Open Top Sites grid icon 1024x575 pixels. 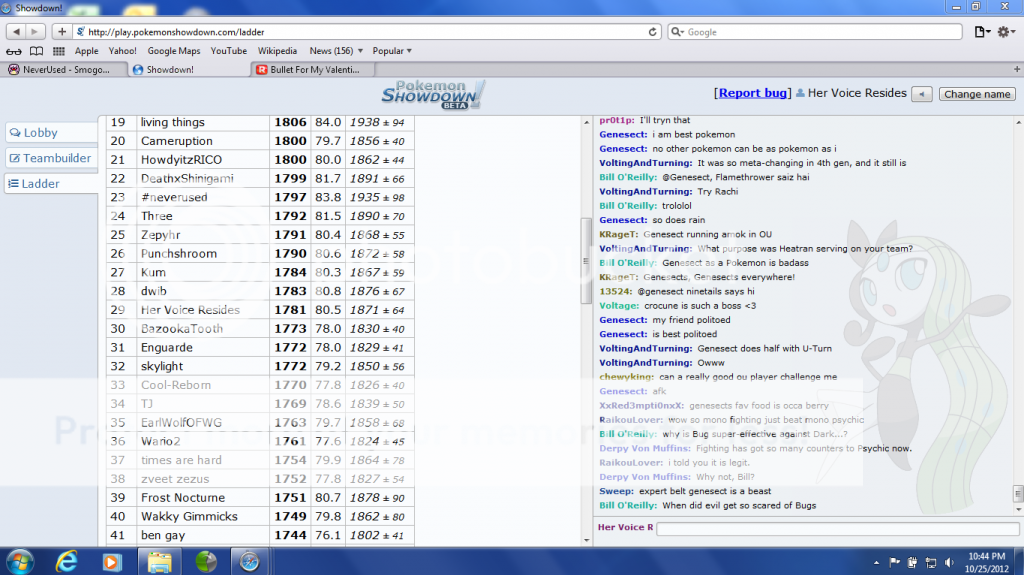pos(59,51)
